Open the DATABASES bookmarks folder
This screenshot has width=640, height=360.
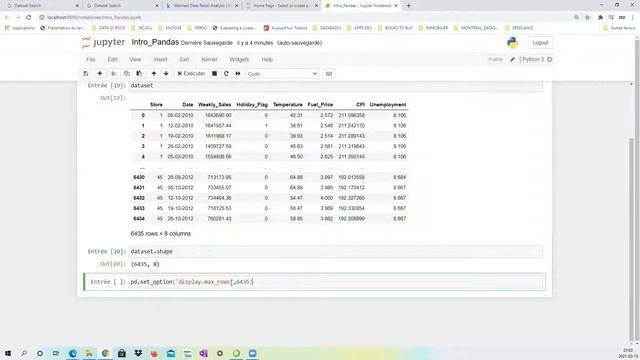click(327, 28)
